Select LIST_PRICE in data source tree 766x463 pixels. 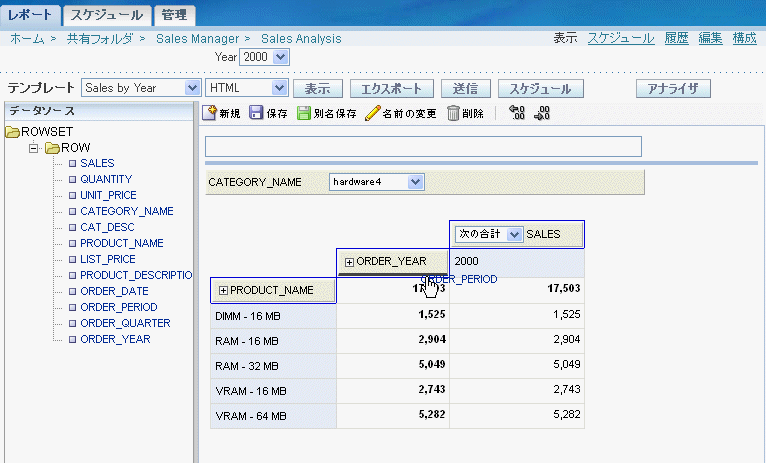click(107, 259)
